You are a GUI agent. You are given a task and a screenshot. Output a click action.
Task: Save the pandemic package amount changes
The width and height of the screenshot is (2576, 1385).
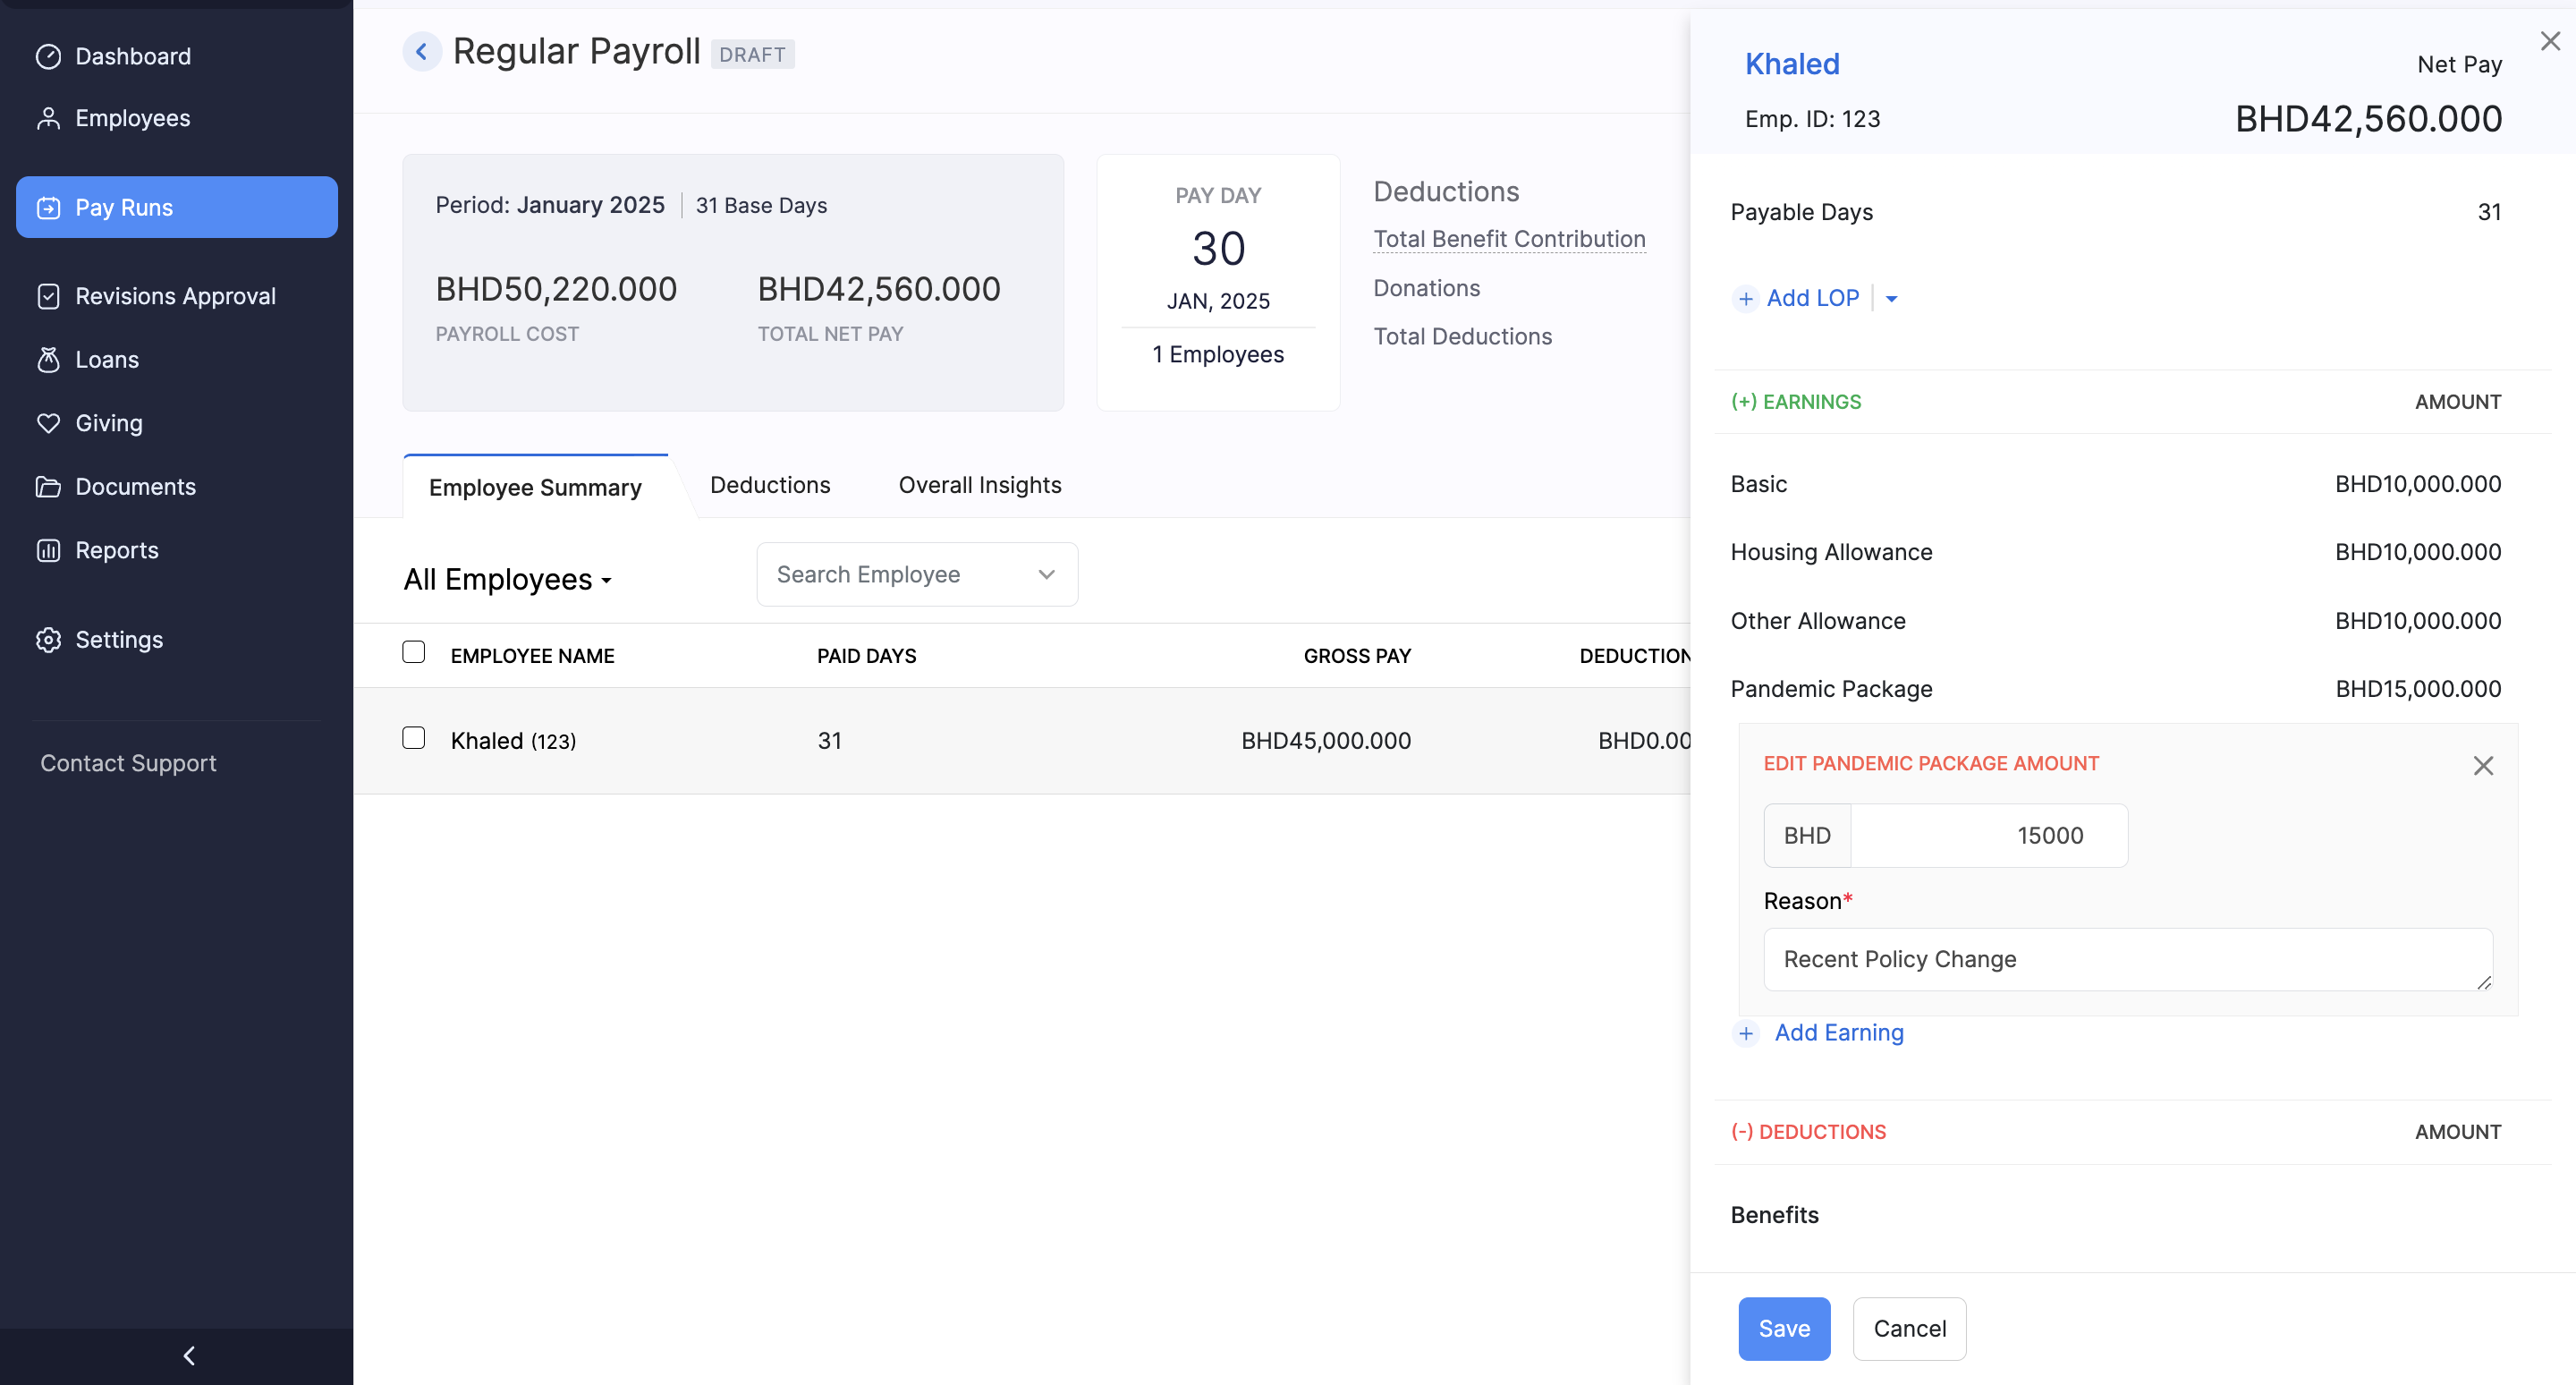coord(1784,1328)
